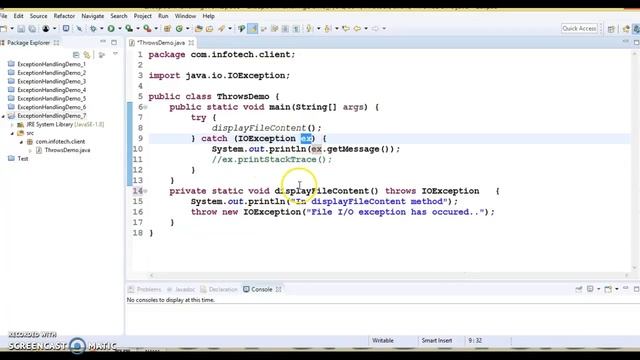Click the toggle block selection toolbar icon
The width and height of the screenshot is (640, 360).
[285, 29]
